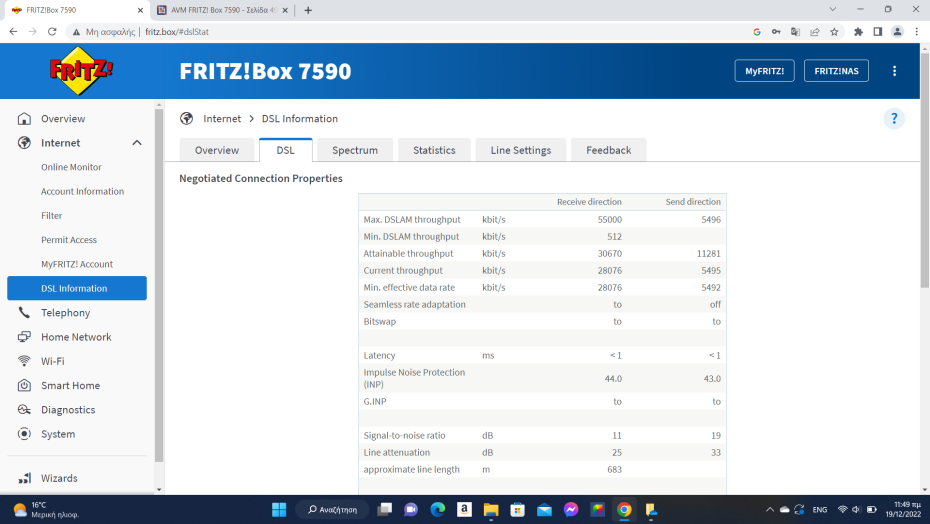Open File Explorer from the taskbar
930x524 pixels.
(x=491, y=510)
